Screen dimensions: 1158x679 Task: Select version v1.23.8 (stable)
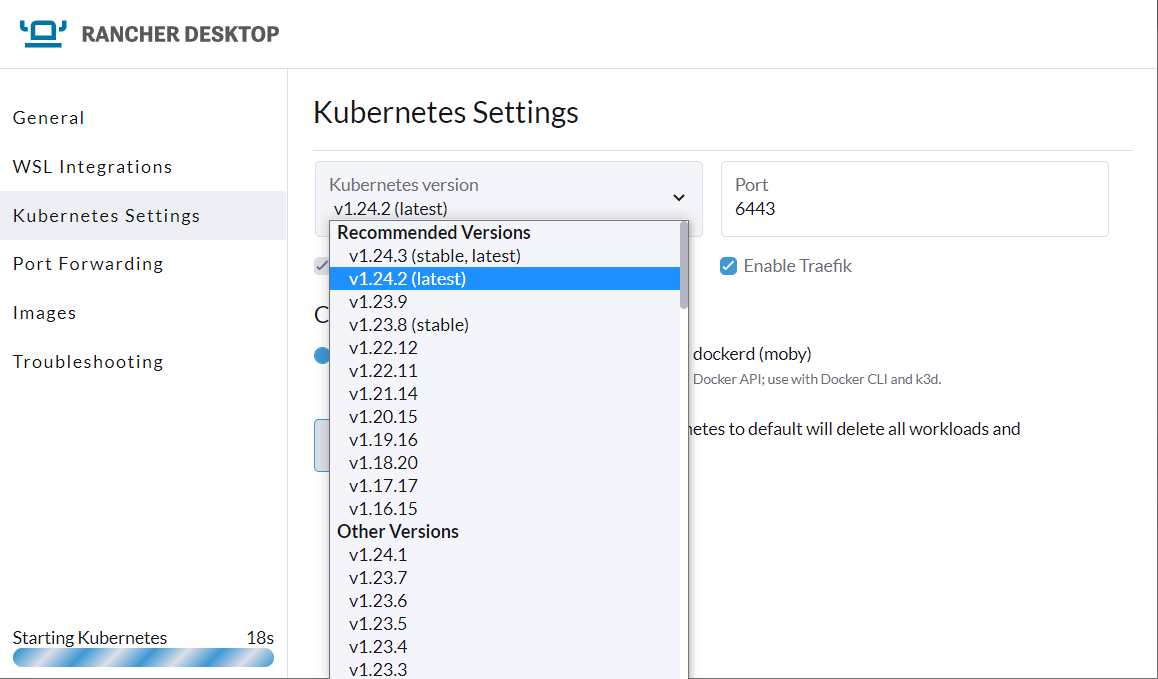[504, 324]
